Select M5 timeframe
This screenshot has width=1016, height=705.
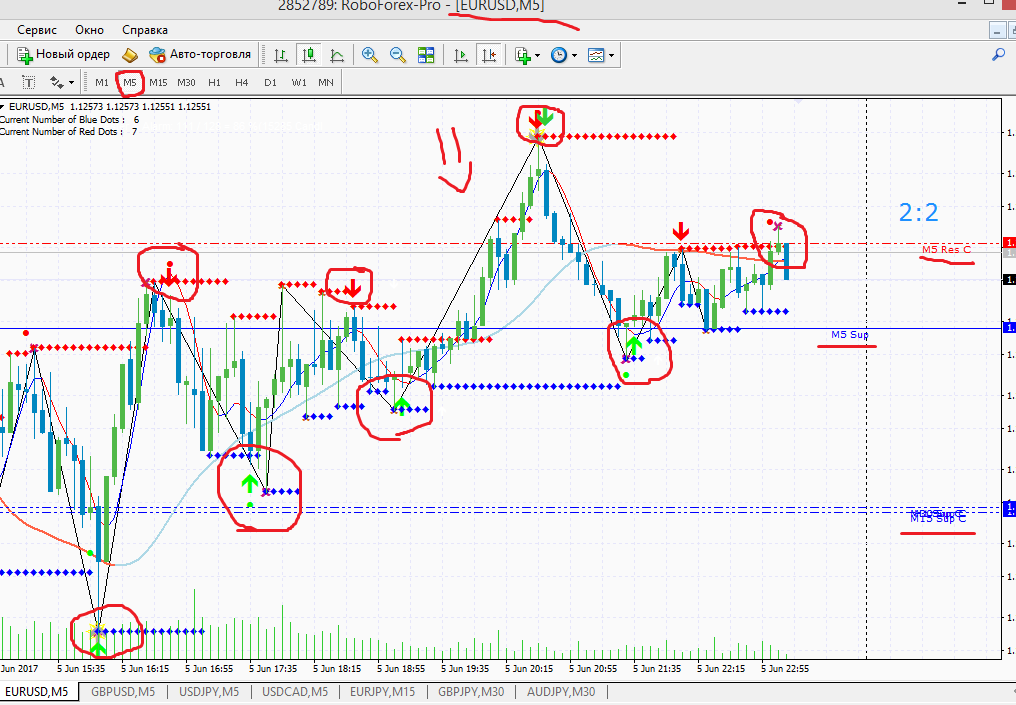coord(130,82)
